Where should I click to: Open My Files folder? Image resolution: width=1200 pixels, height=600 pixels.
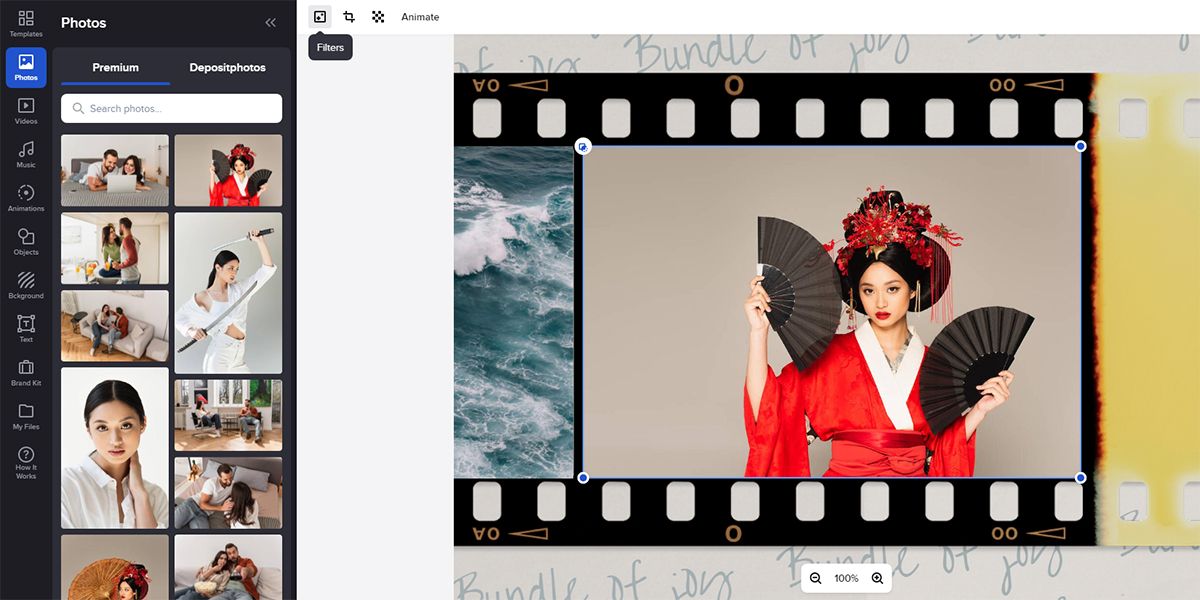coord(26,416)
